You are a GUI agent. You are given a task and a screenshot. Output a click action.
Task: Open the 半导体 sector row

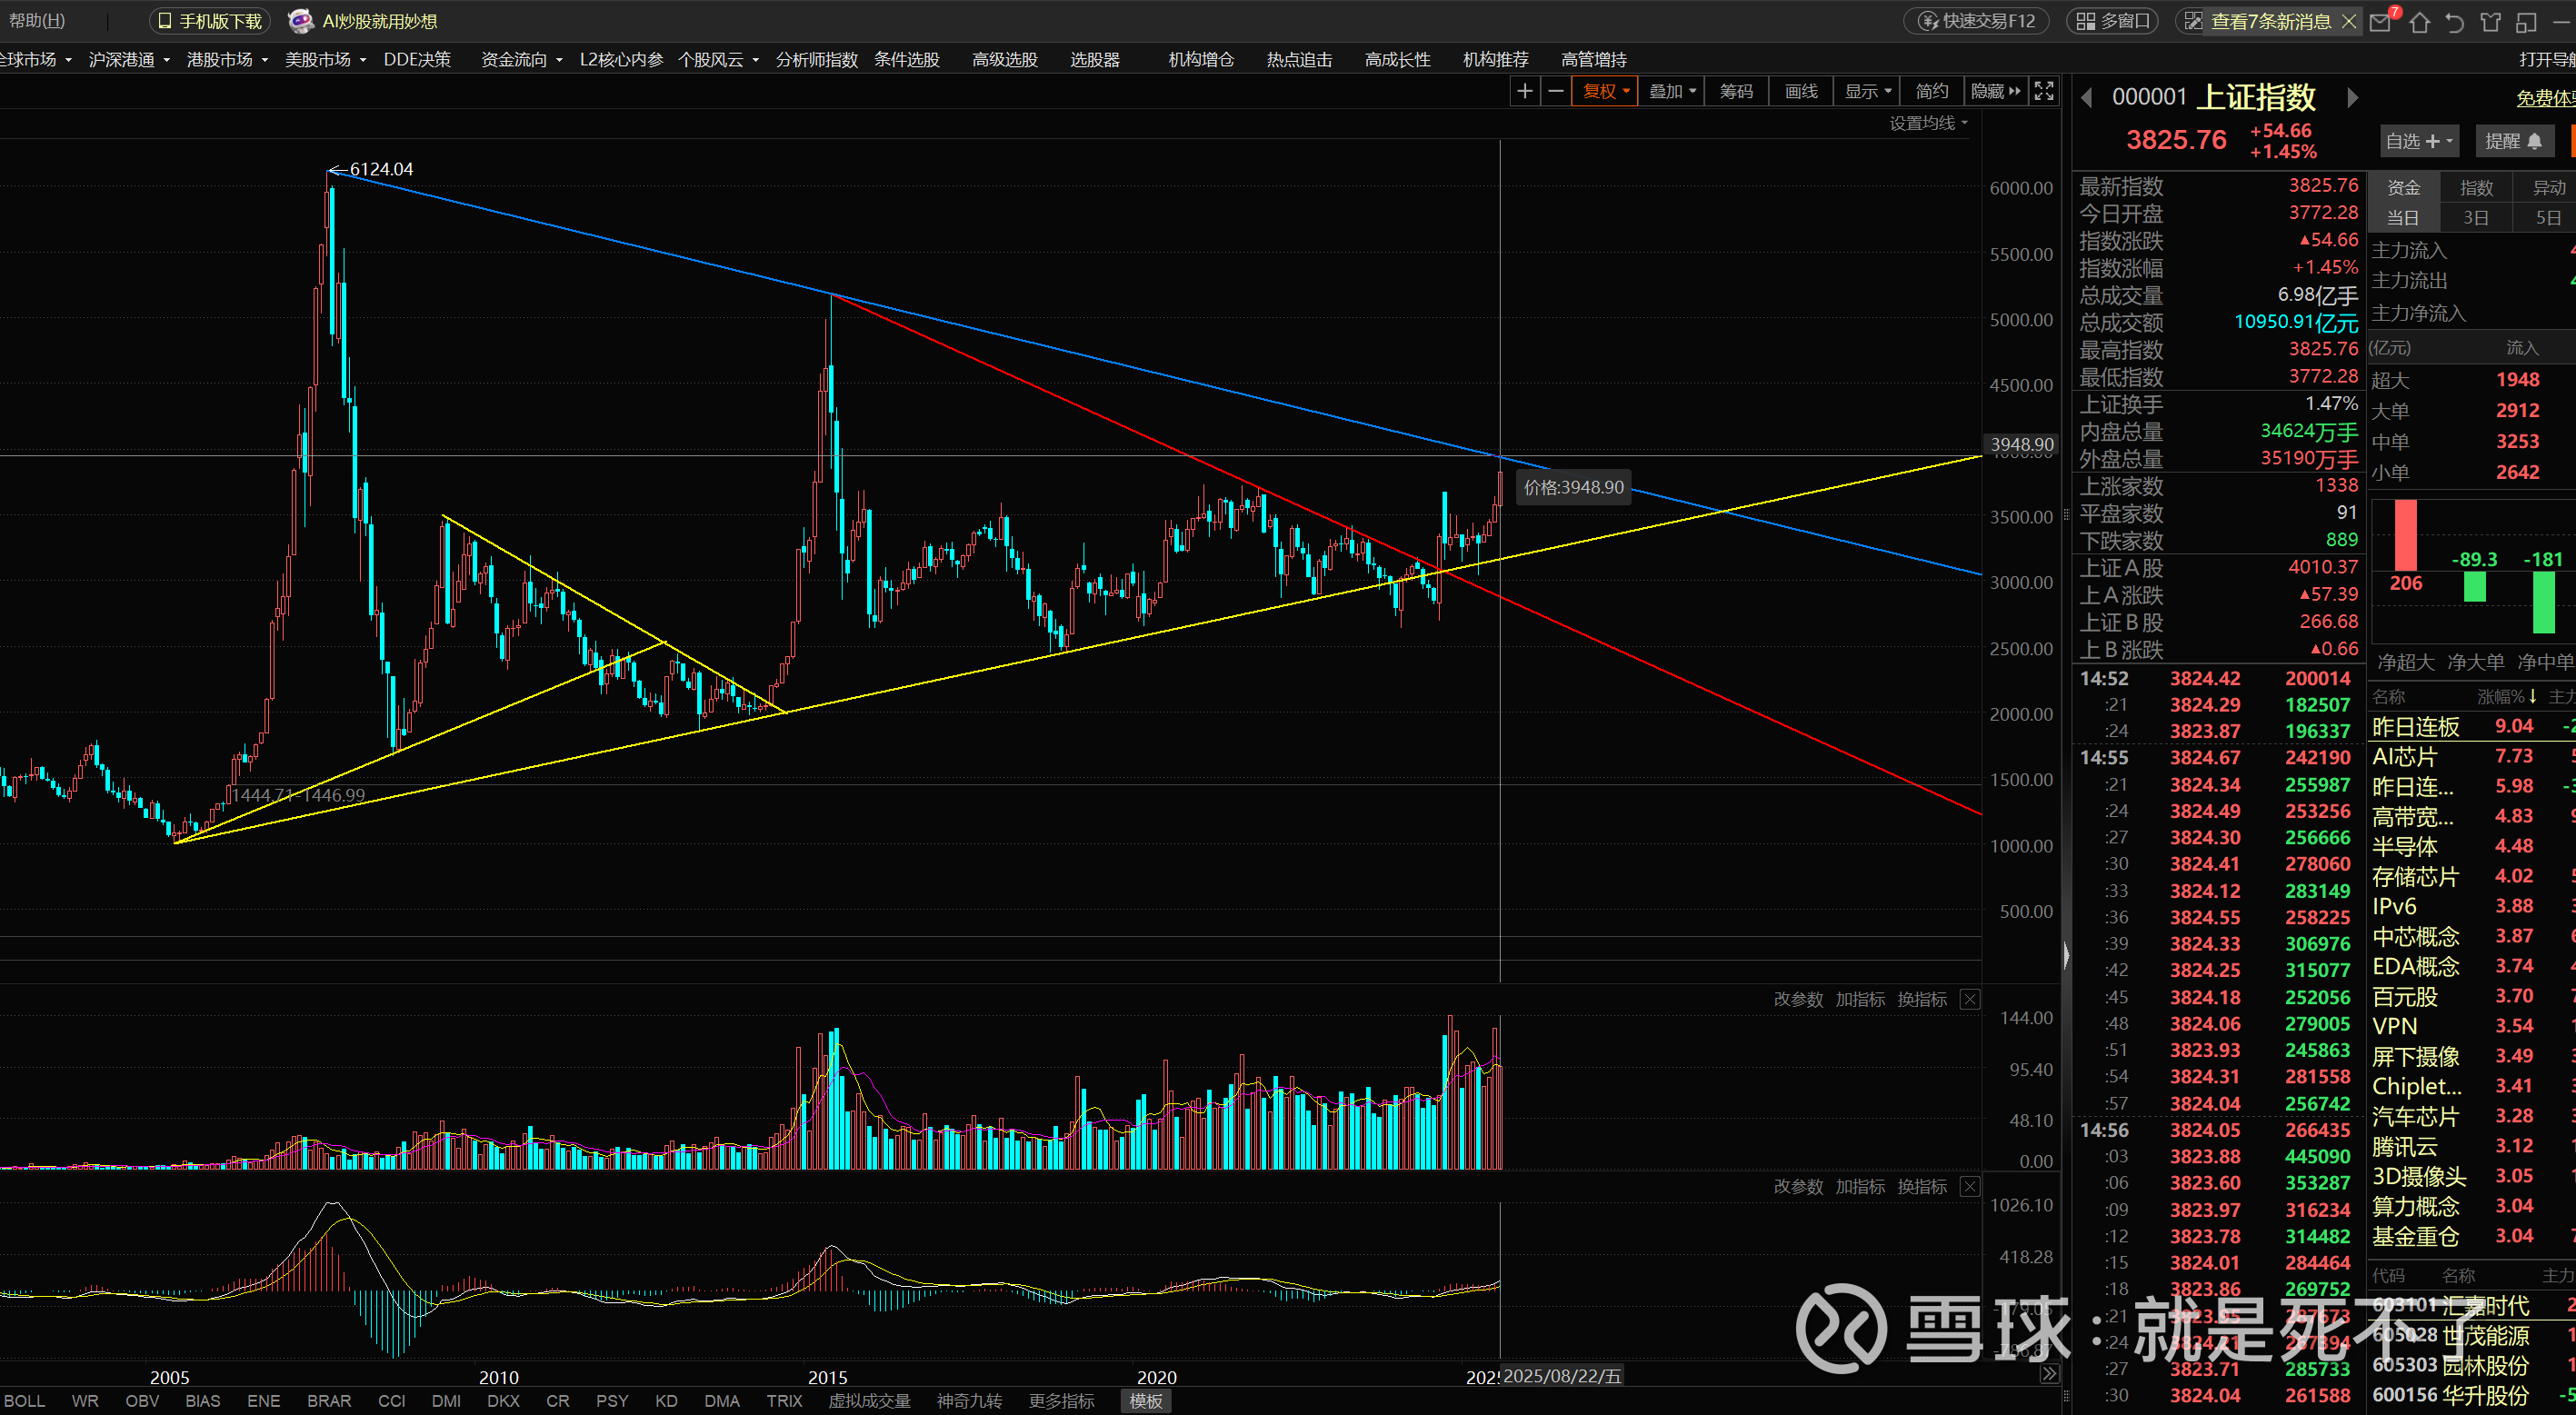(2472, 846)
